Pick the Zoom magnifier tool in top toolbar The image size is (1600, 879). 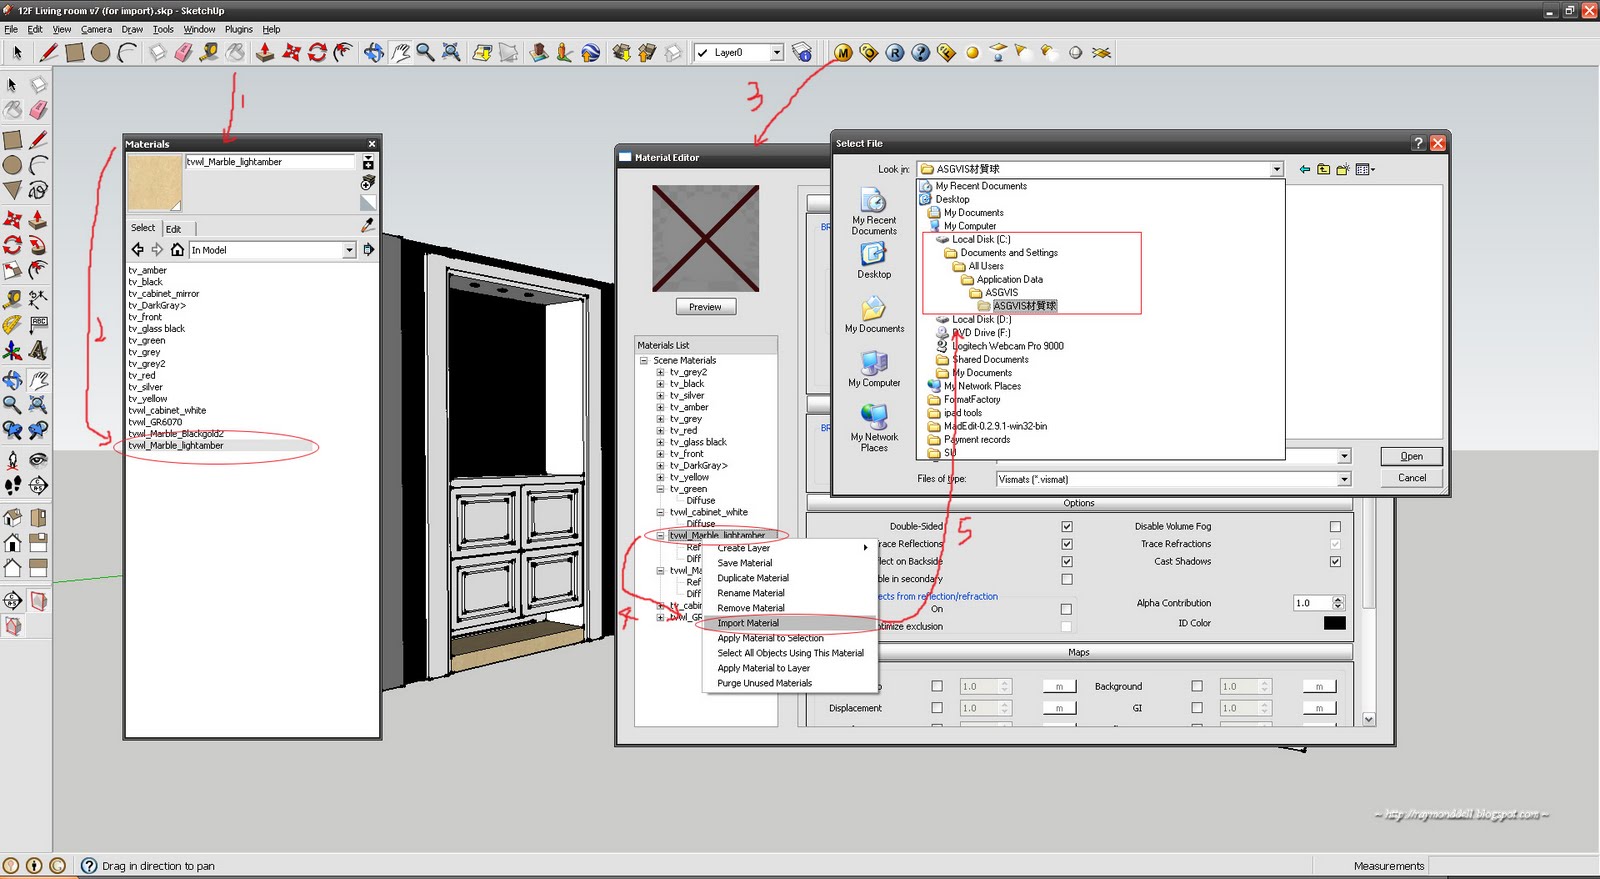[x=425, y=52]
